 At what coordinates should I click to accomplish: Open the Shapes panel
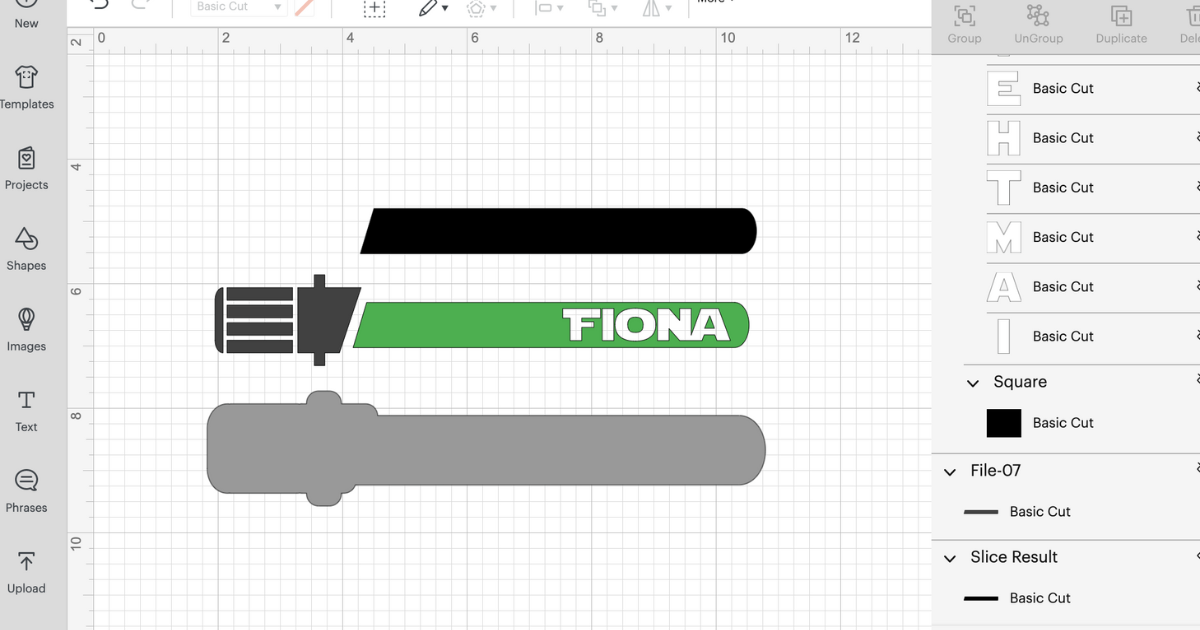[x=27, y=250]
